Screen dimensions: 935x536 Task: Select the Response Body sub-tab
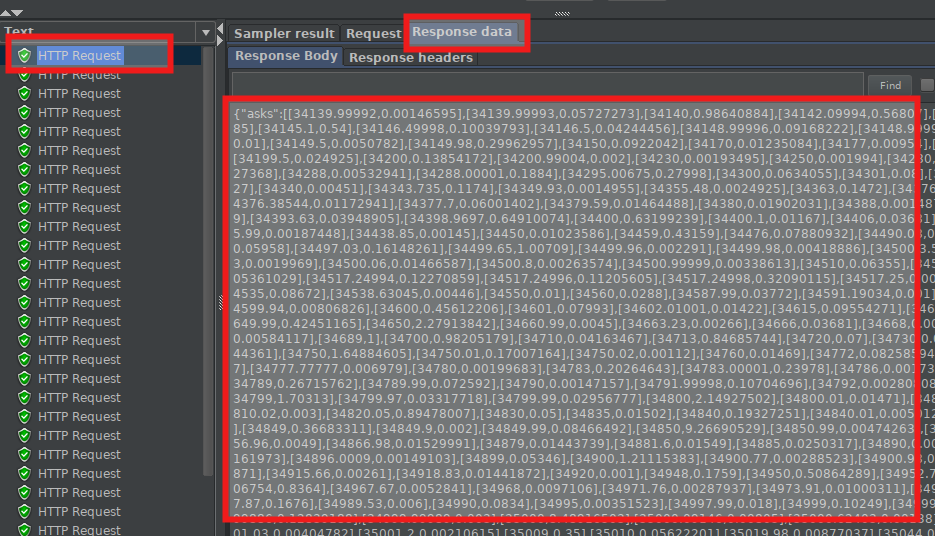(286, 56)
